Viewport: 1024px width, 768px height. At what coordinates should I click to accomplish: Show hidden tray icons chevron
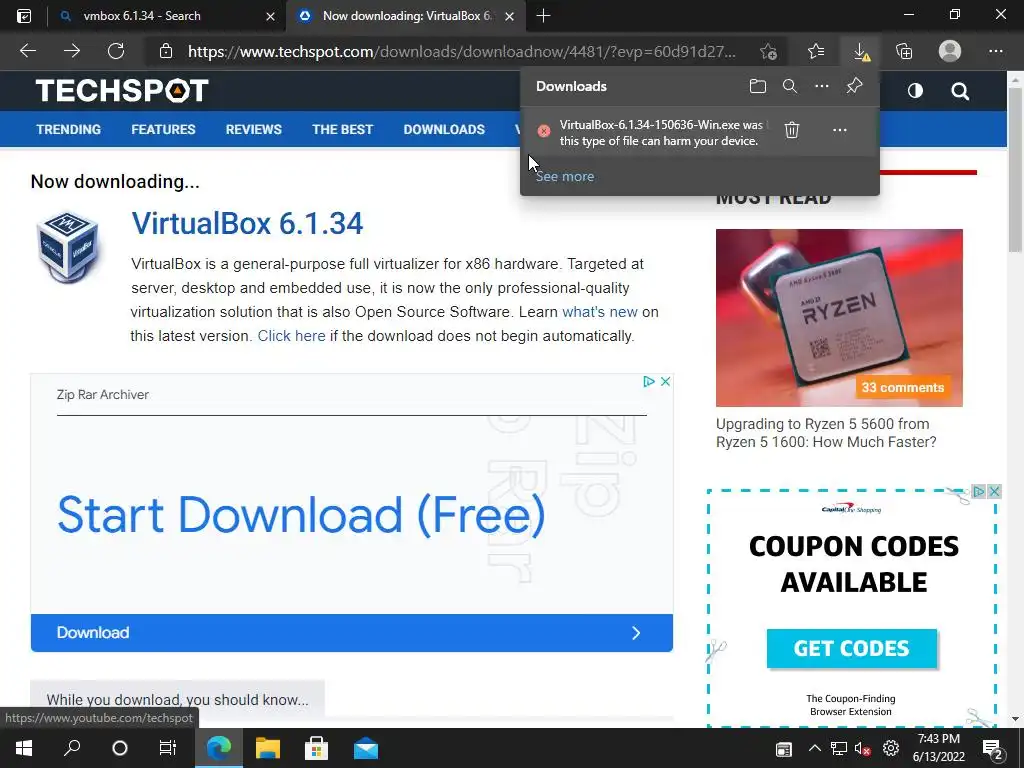814,748
